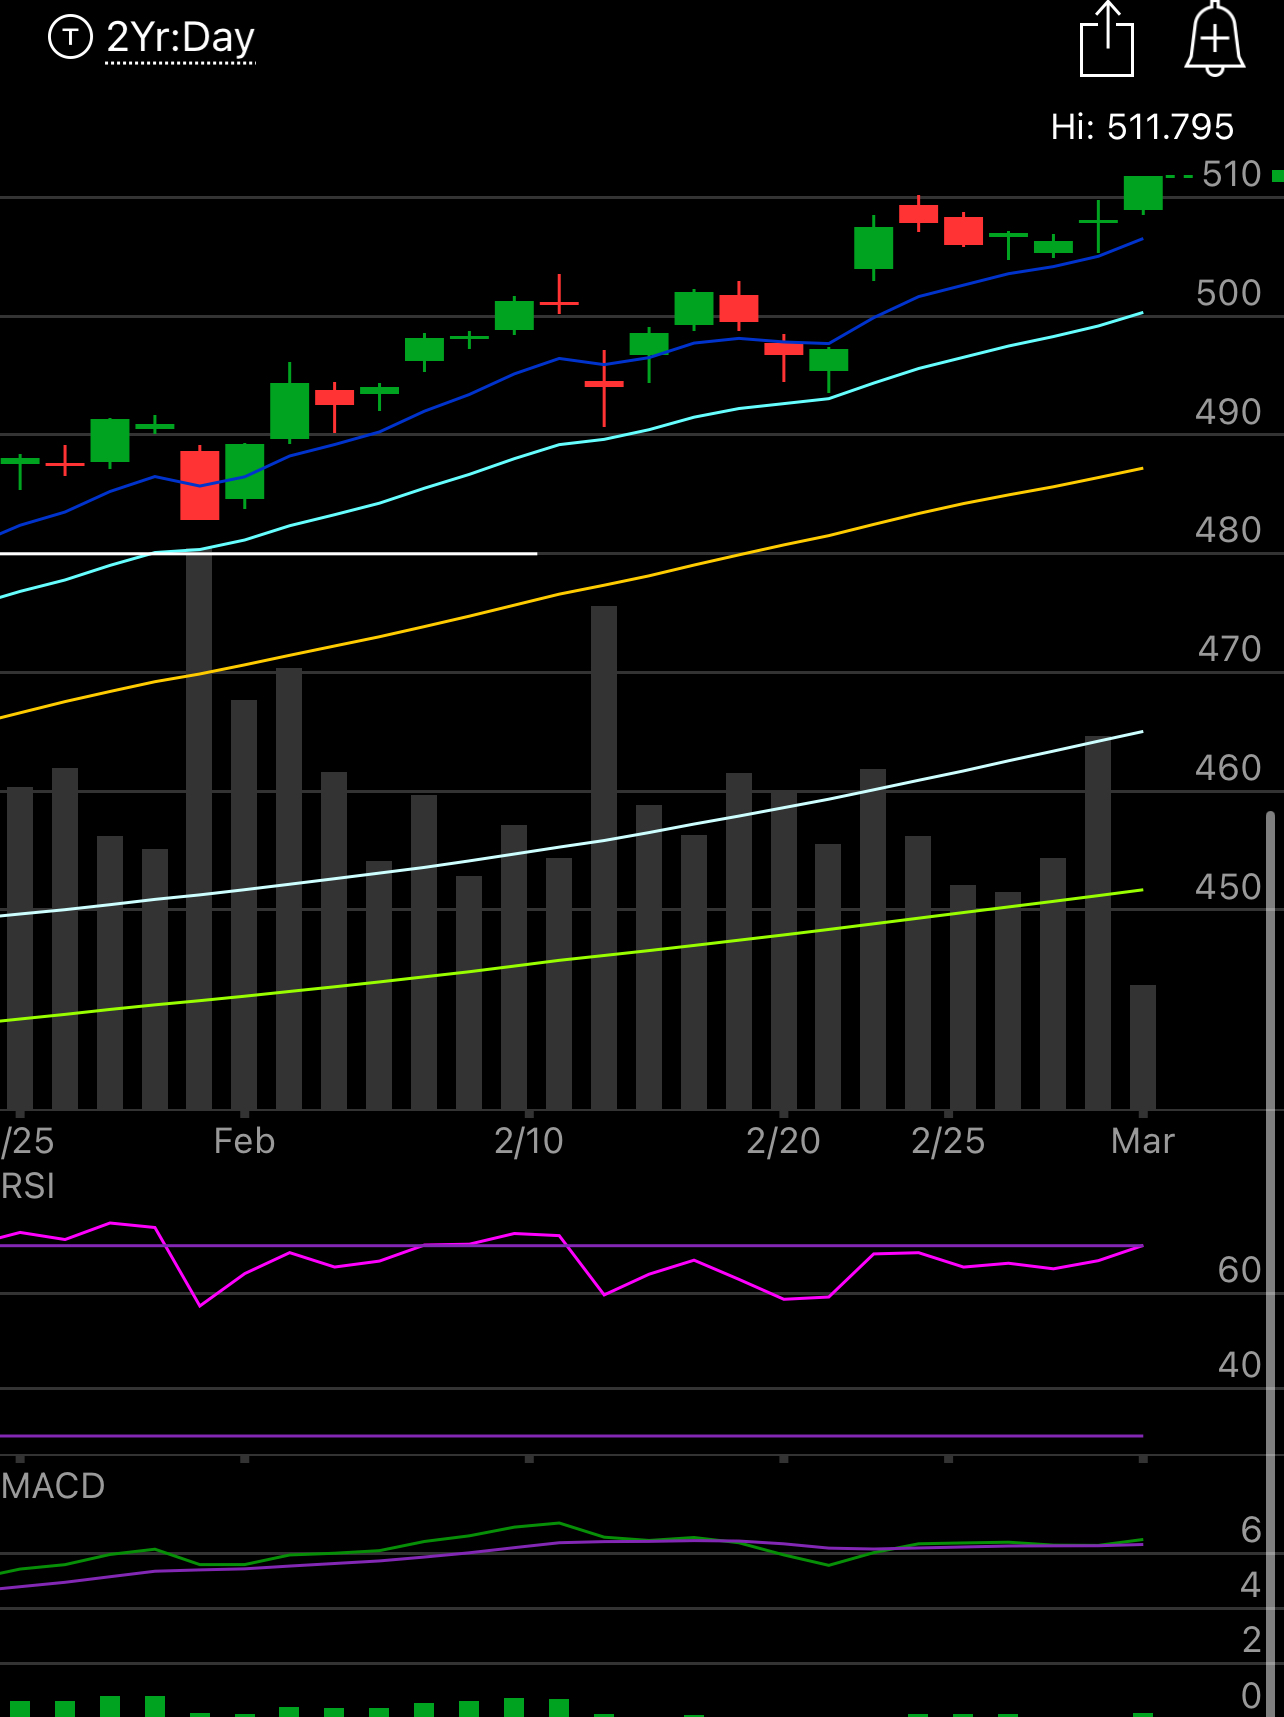Tap the Feb date axis label
The image size is (1284, 1717).
[x=244, y=1141]
